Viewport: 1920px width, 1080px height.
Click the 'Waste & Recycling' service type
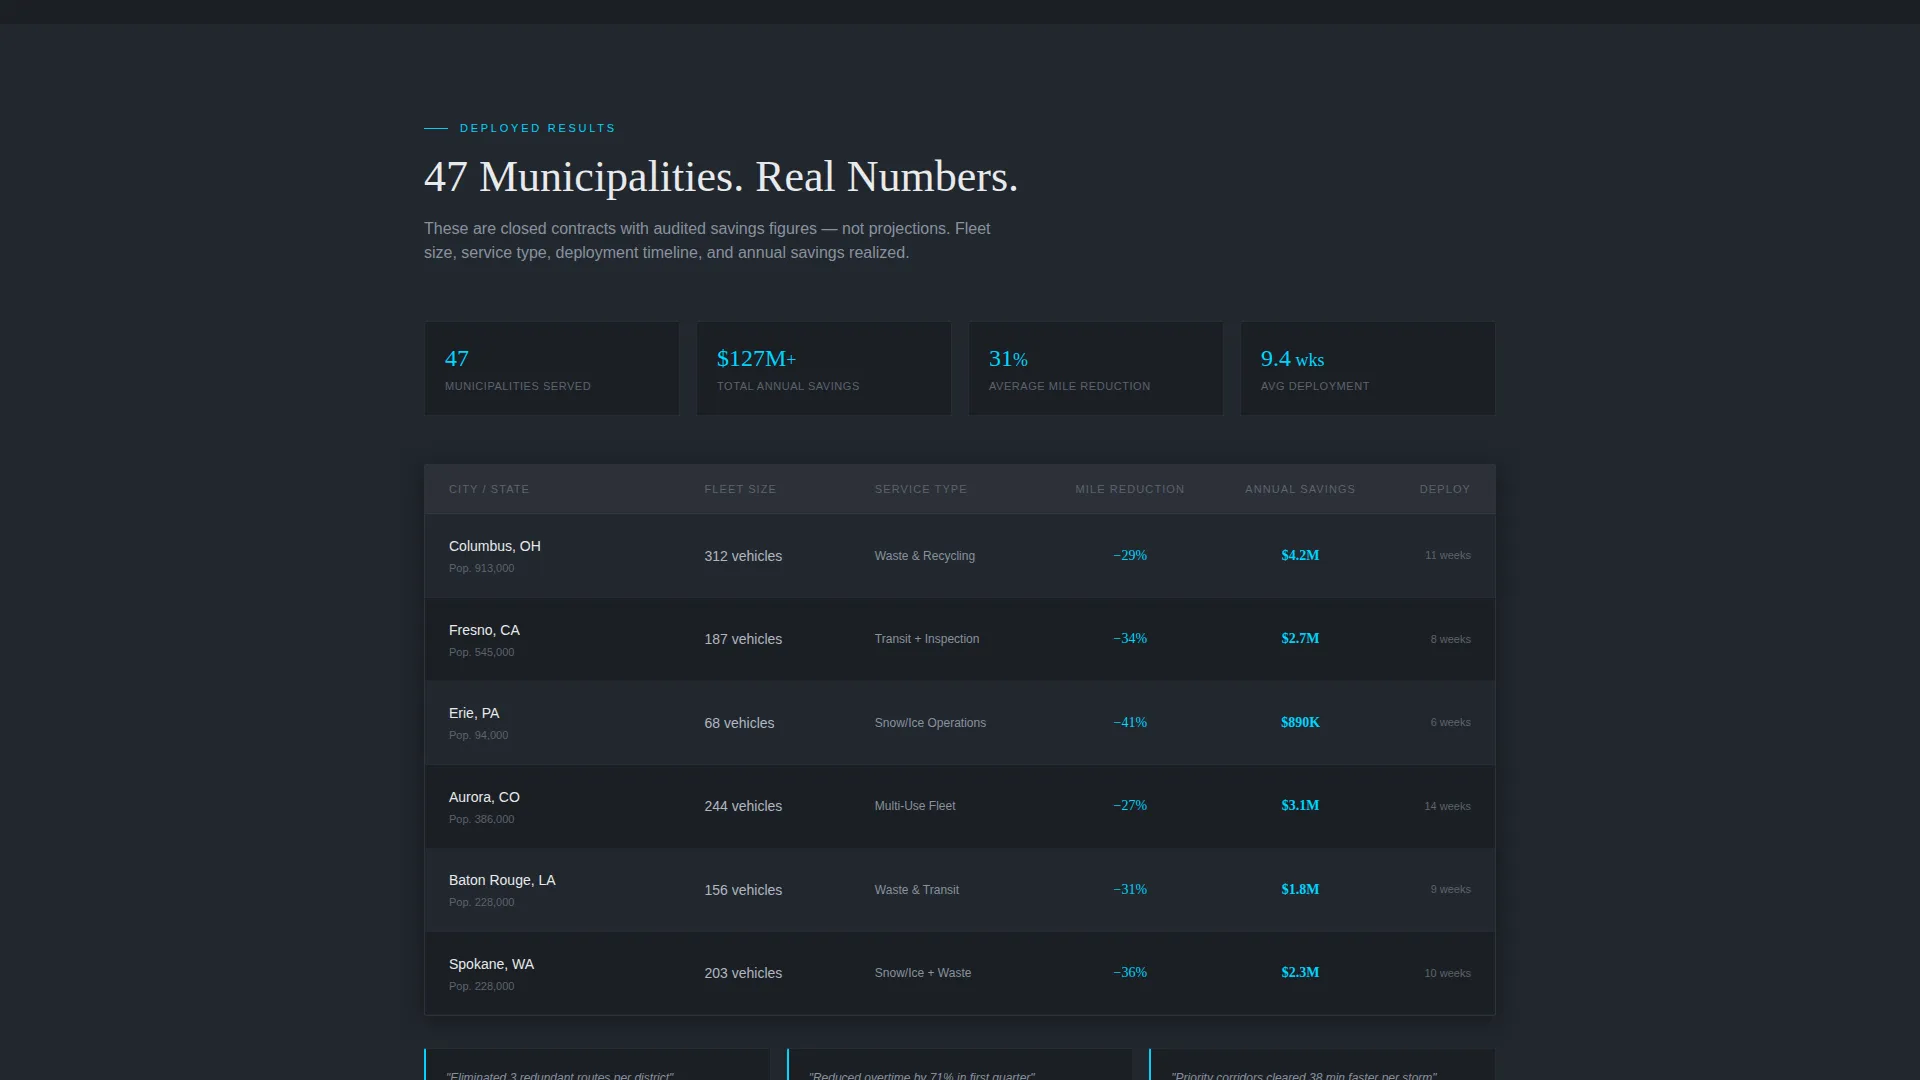pos(925,556)
